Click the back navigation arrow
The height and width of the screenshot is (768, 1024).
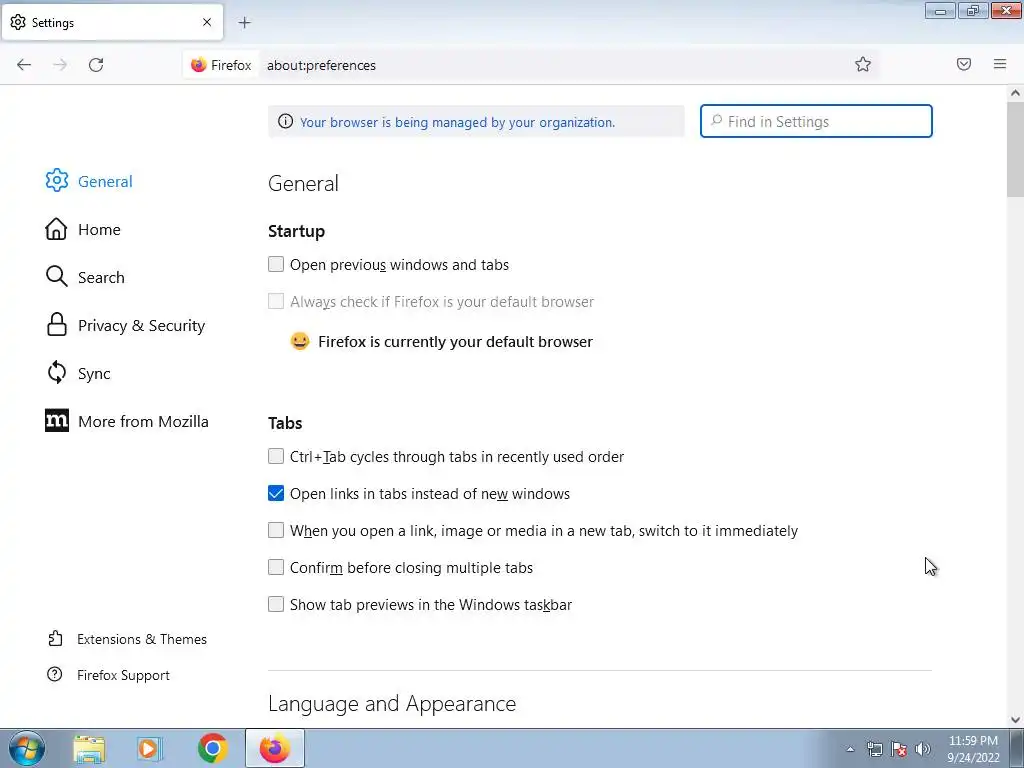coord(24,65)
